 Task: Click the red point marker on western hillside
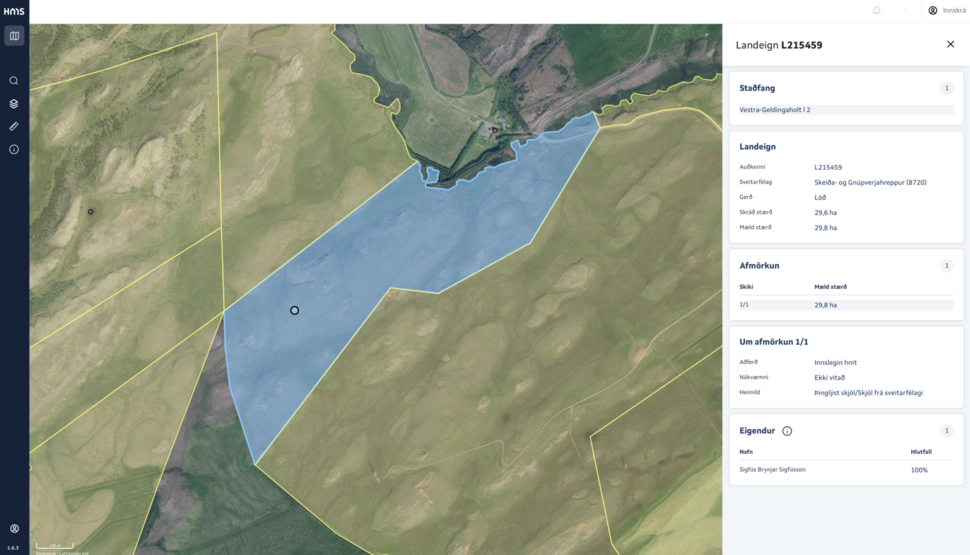[90, 212]
